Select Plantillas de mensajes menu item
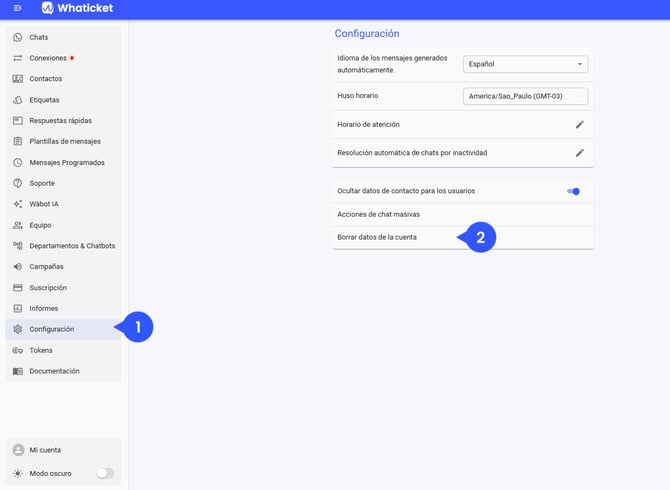Viewport: 670px width, 490px height. click(64, 141)
